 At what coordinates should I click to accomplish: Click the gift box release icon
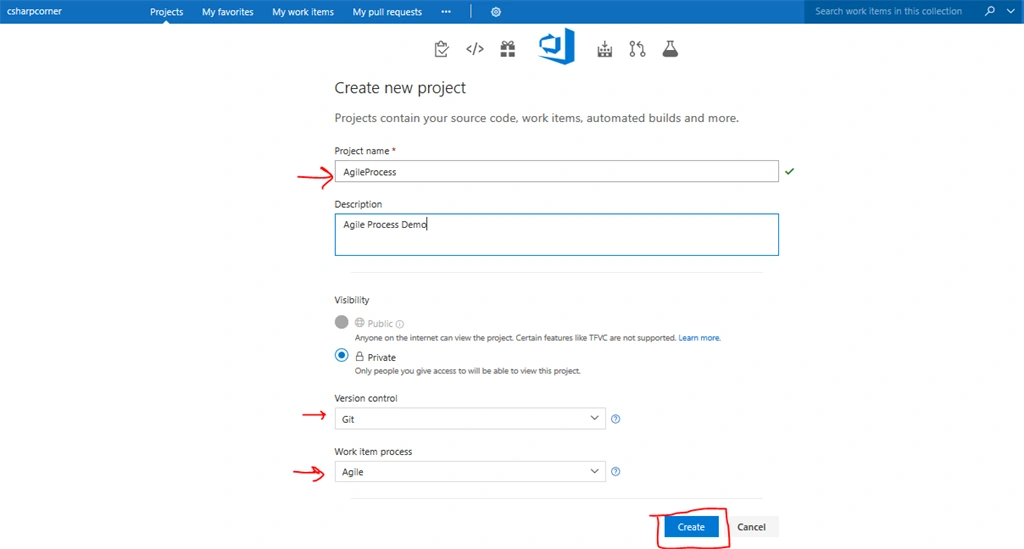pos(507,49)
